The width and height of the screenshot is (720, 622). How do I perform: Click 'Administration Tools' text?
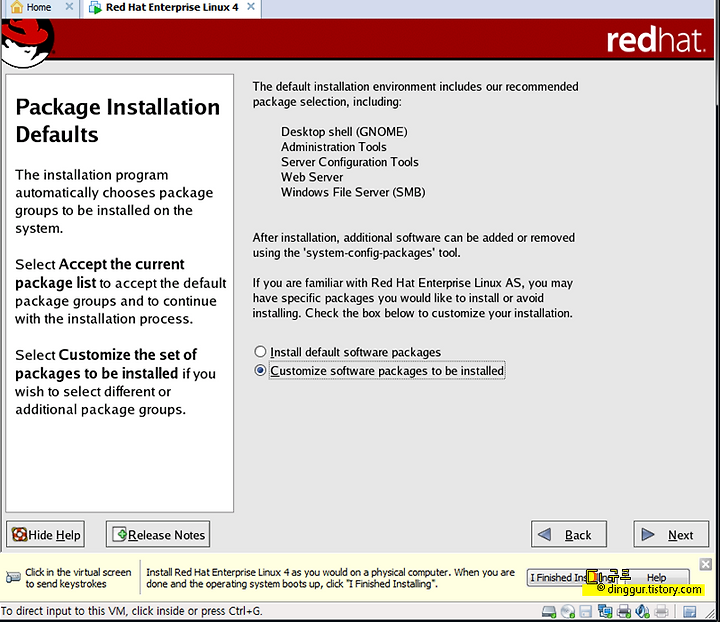pyautogui.click(x=334, y=147)
